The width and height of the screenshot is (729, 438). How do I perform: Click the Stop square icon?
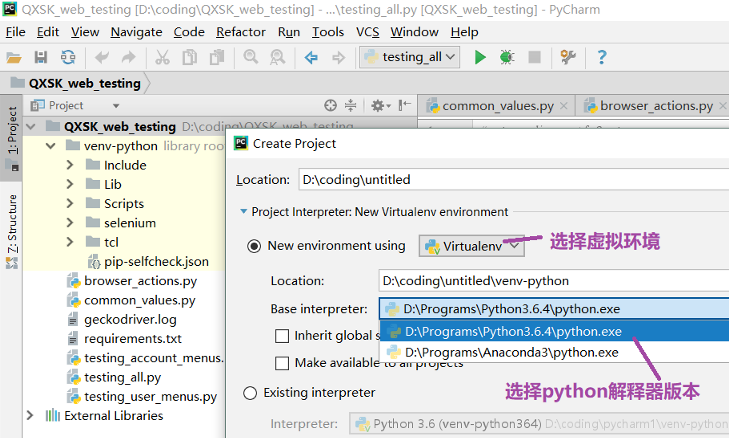[535, 58]
